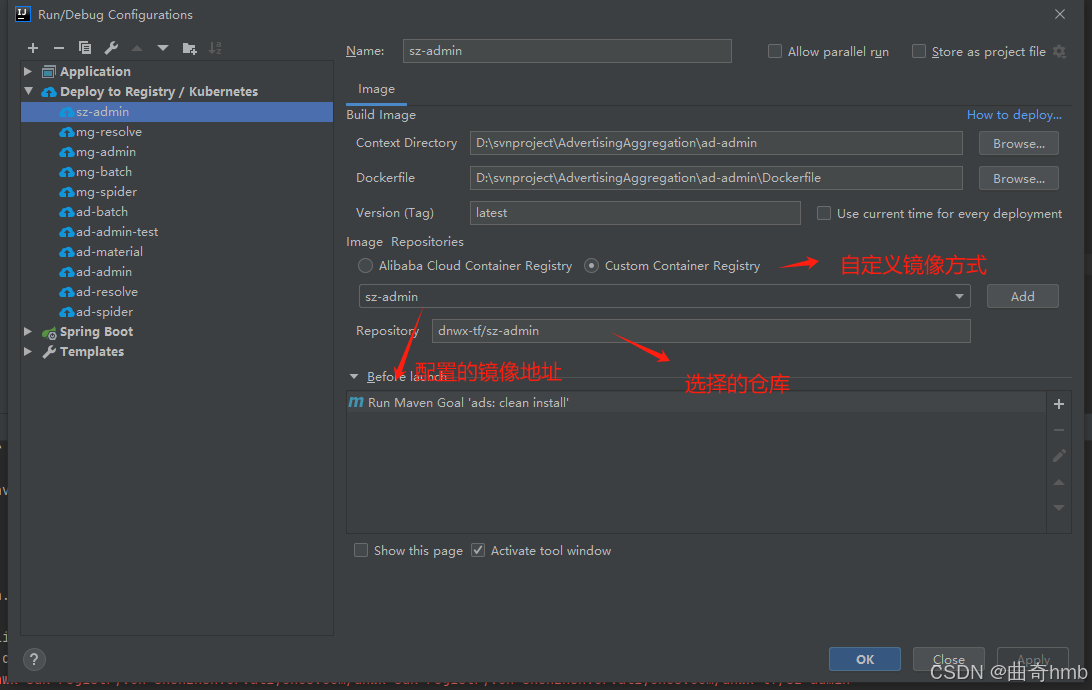Open help with the question mark icon
Screen dimensions: 1092x690
(x=34, y=659)
